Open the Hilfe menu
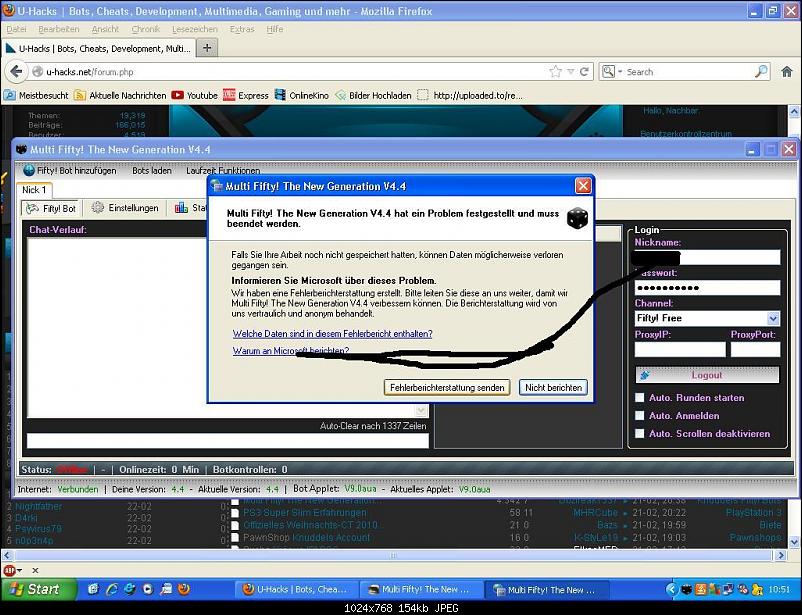Image resolution: width=802 pixels, height=615 pixels. 275,29
